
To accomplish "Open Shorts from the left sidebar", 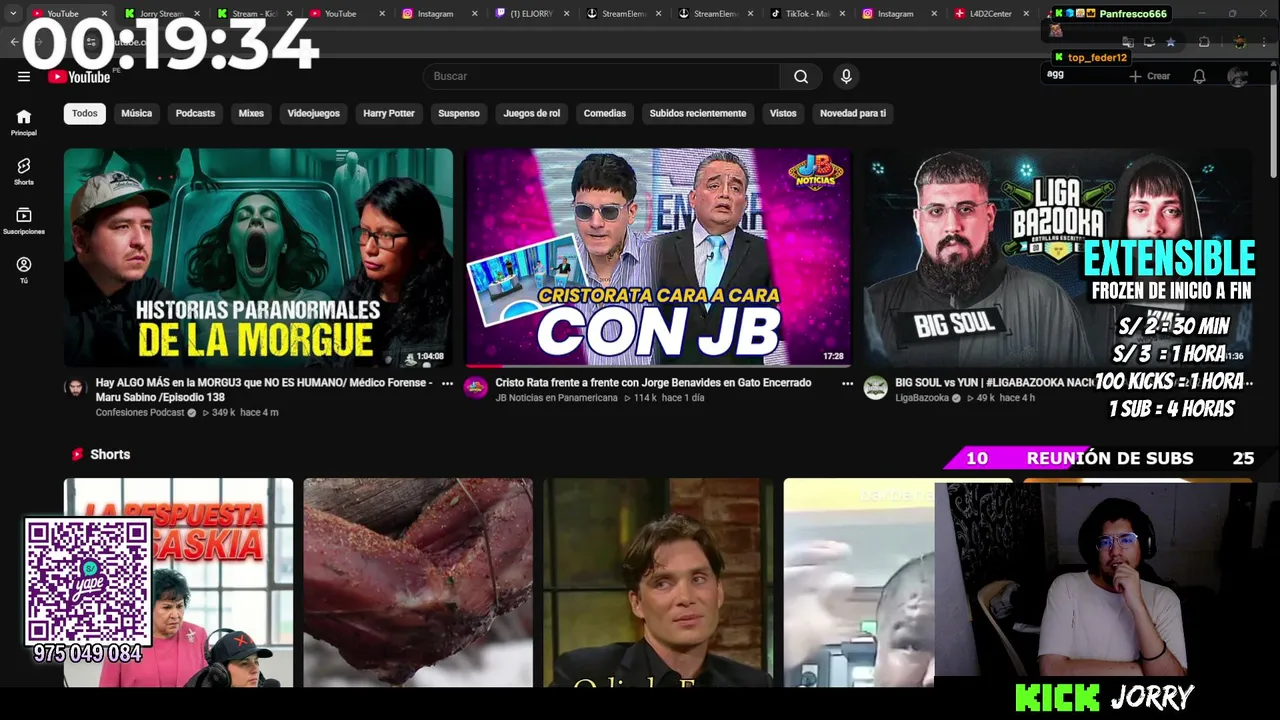I will tap(24, 171).
